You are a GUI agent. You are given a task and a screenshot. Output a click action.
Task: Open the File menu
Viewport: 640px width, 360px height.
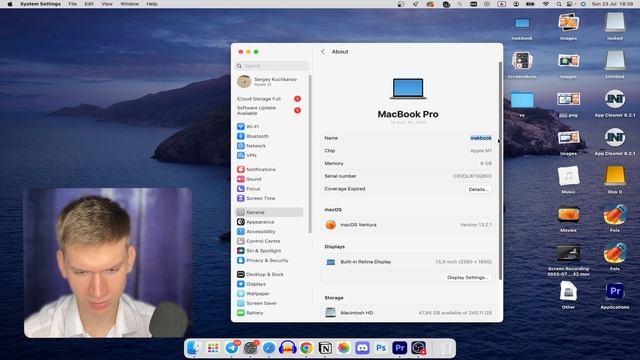(73, 4)
